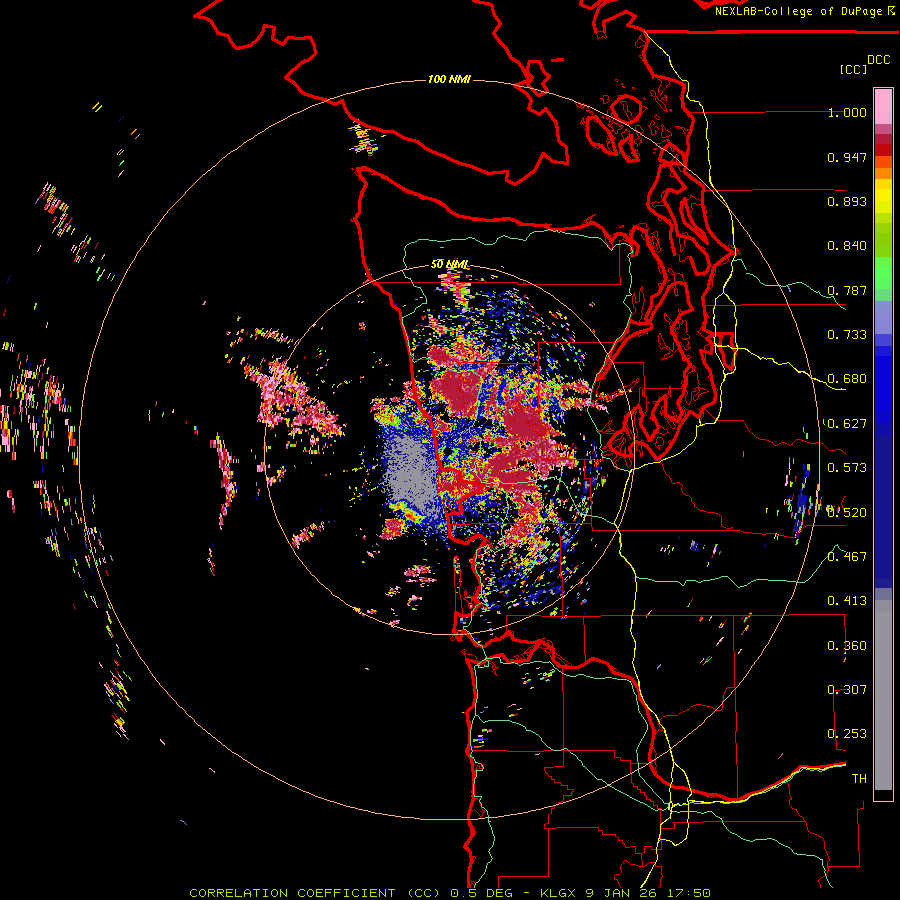Pick the yellow segment of the color bar
Image resolution: width=900 pixels, height=900 pixels.
tap(883, 197)
